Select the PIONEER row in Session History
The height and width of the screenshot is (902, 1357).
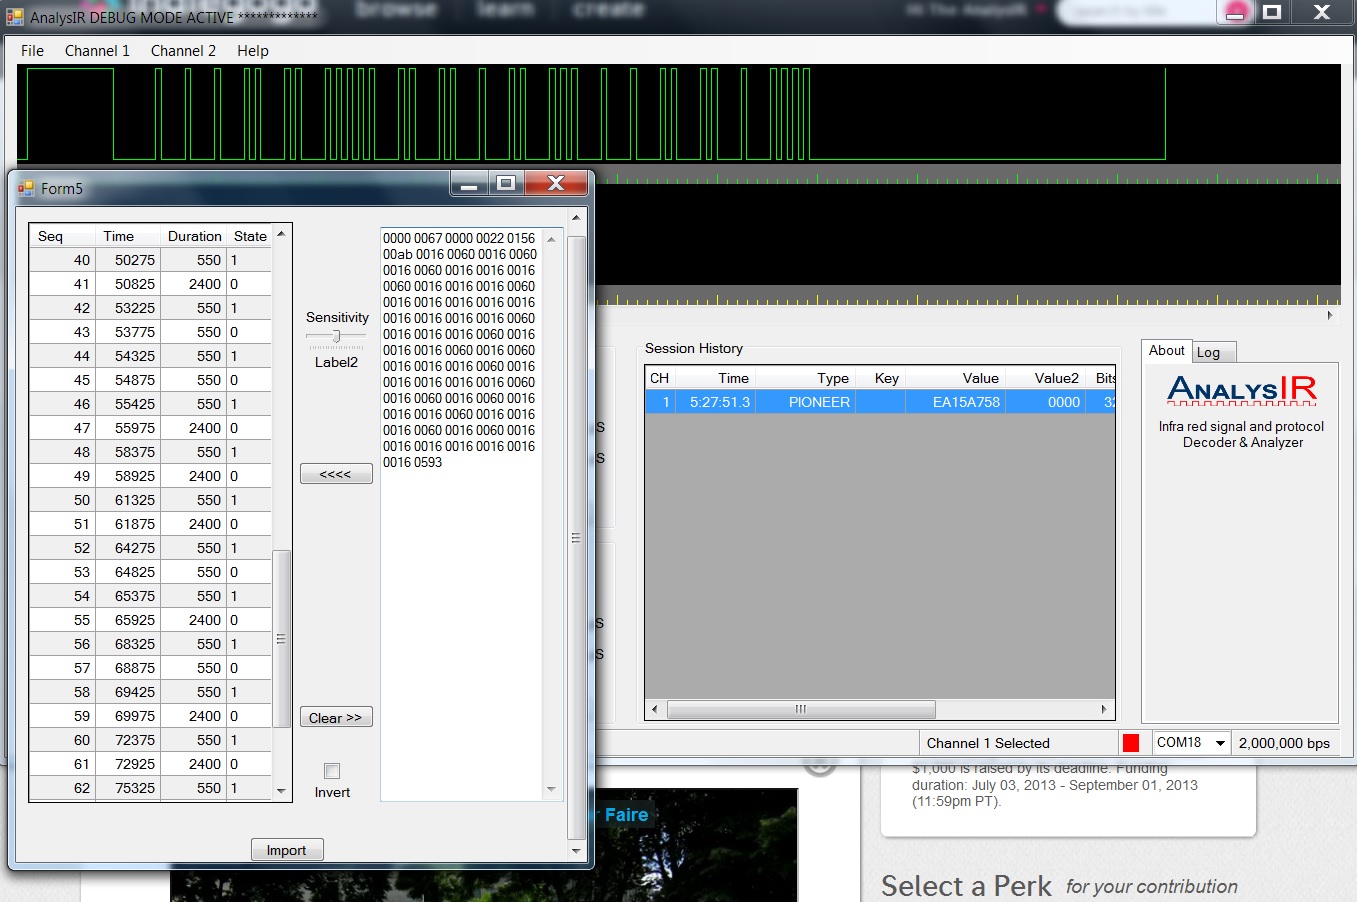click(819, 402)
